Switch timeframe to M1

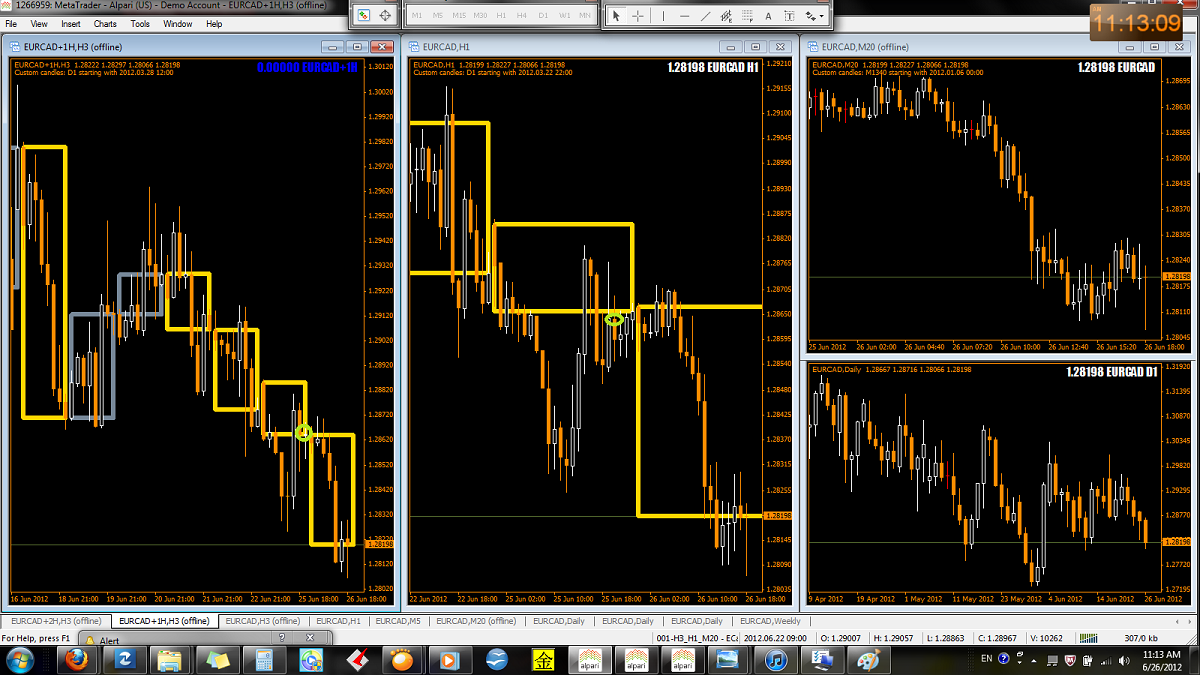[x=417, y=16]
